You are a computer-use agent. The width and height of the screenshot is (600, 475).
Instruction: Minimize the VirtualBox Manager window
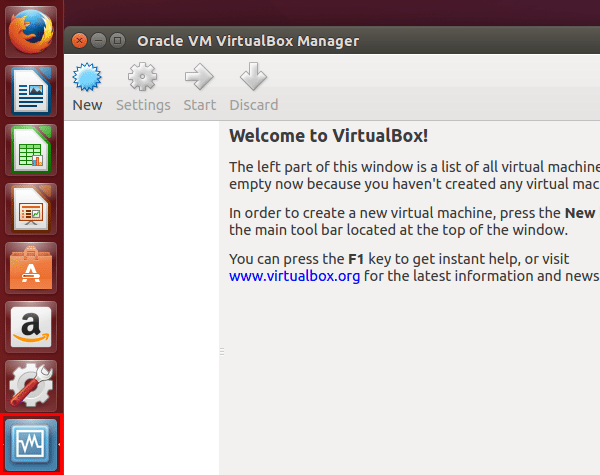(99, 41)
